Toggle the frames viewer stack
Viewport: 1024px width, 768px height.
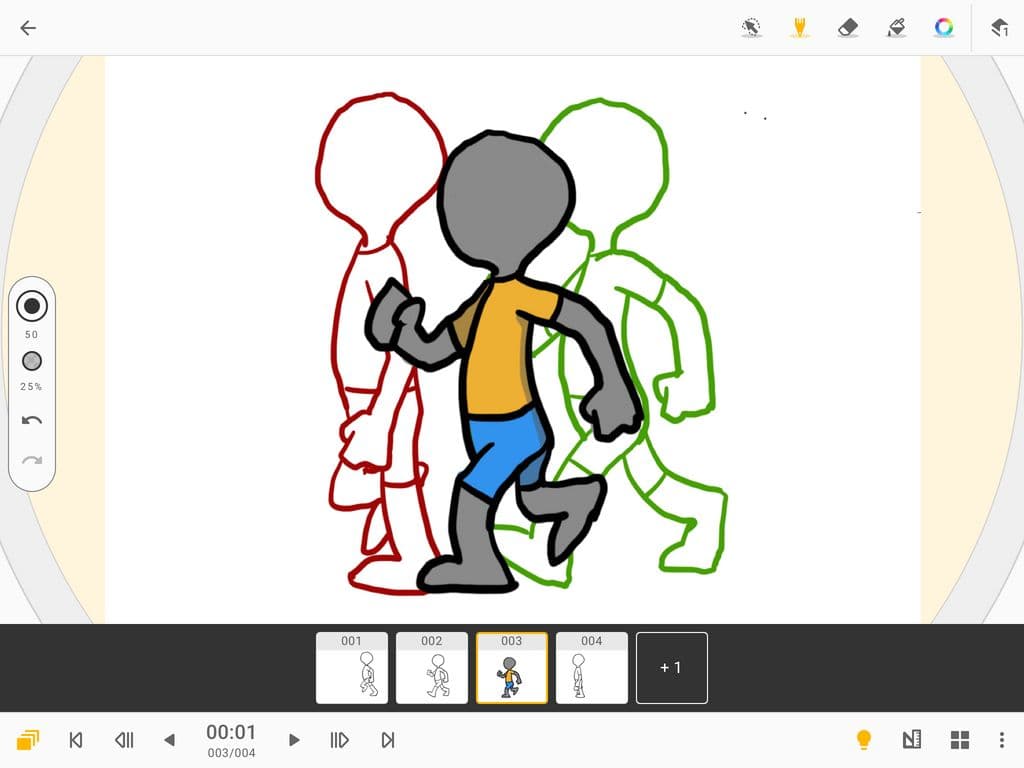(x=27, y=740)
